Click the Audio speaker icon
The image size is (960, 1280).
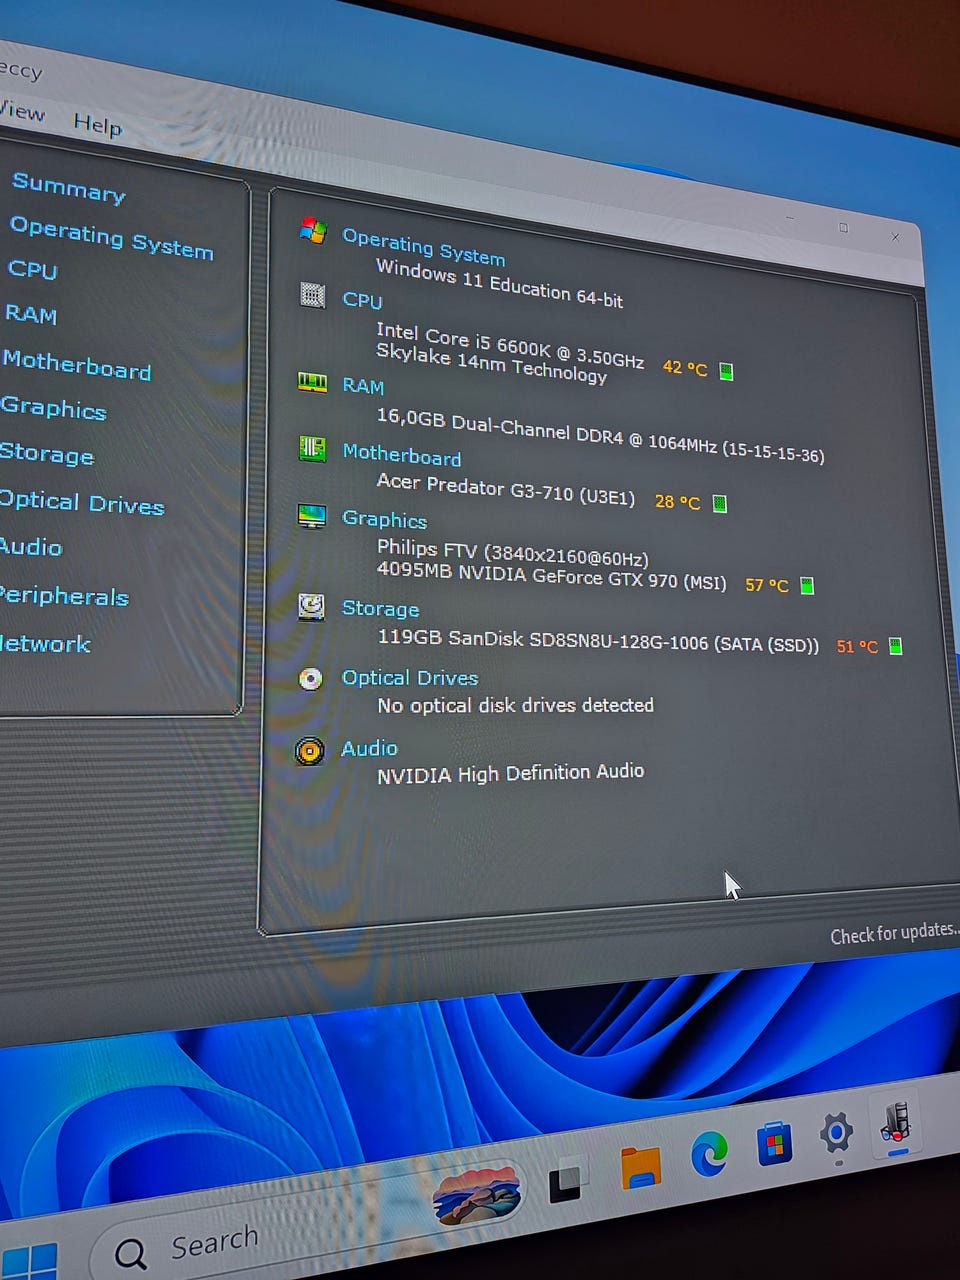point(310,750)
